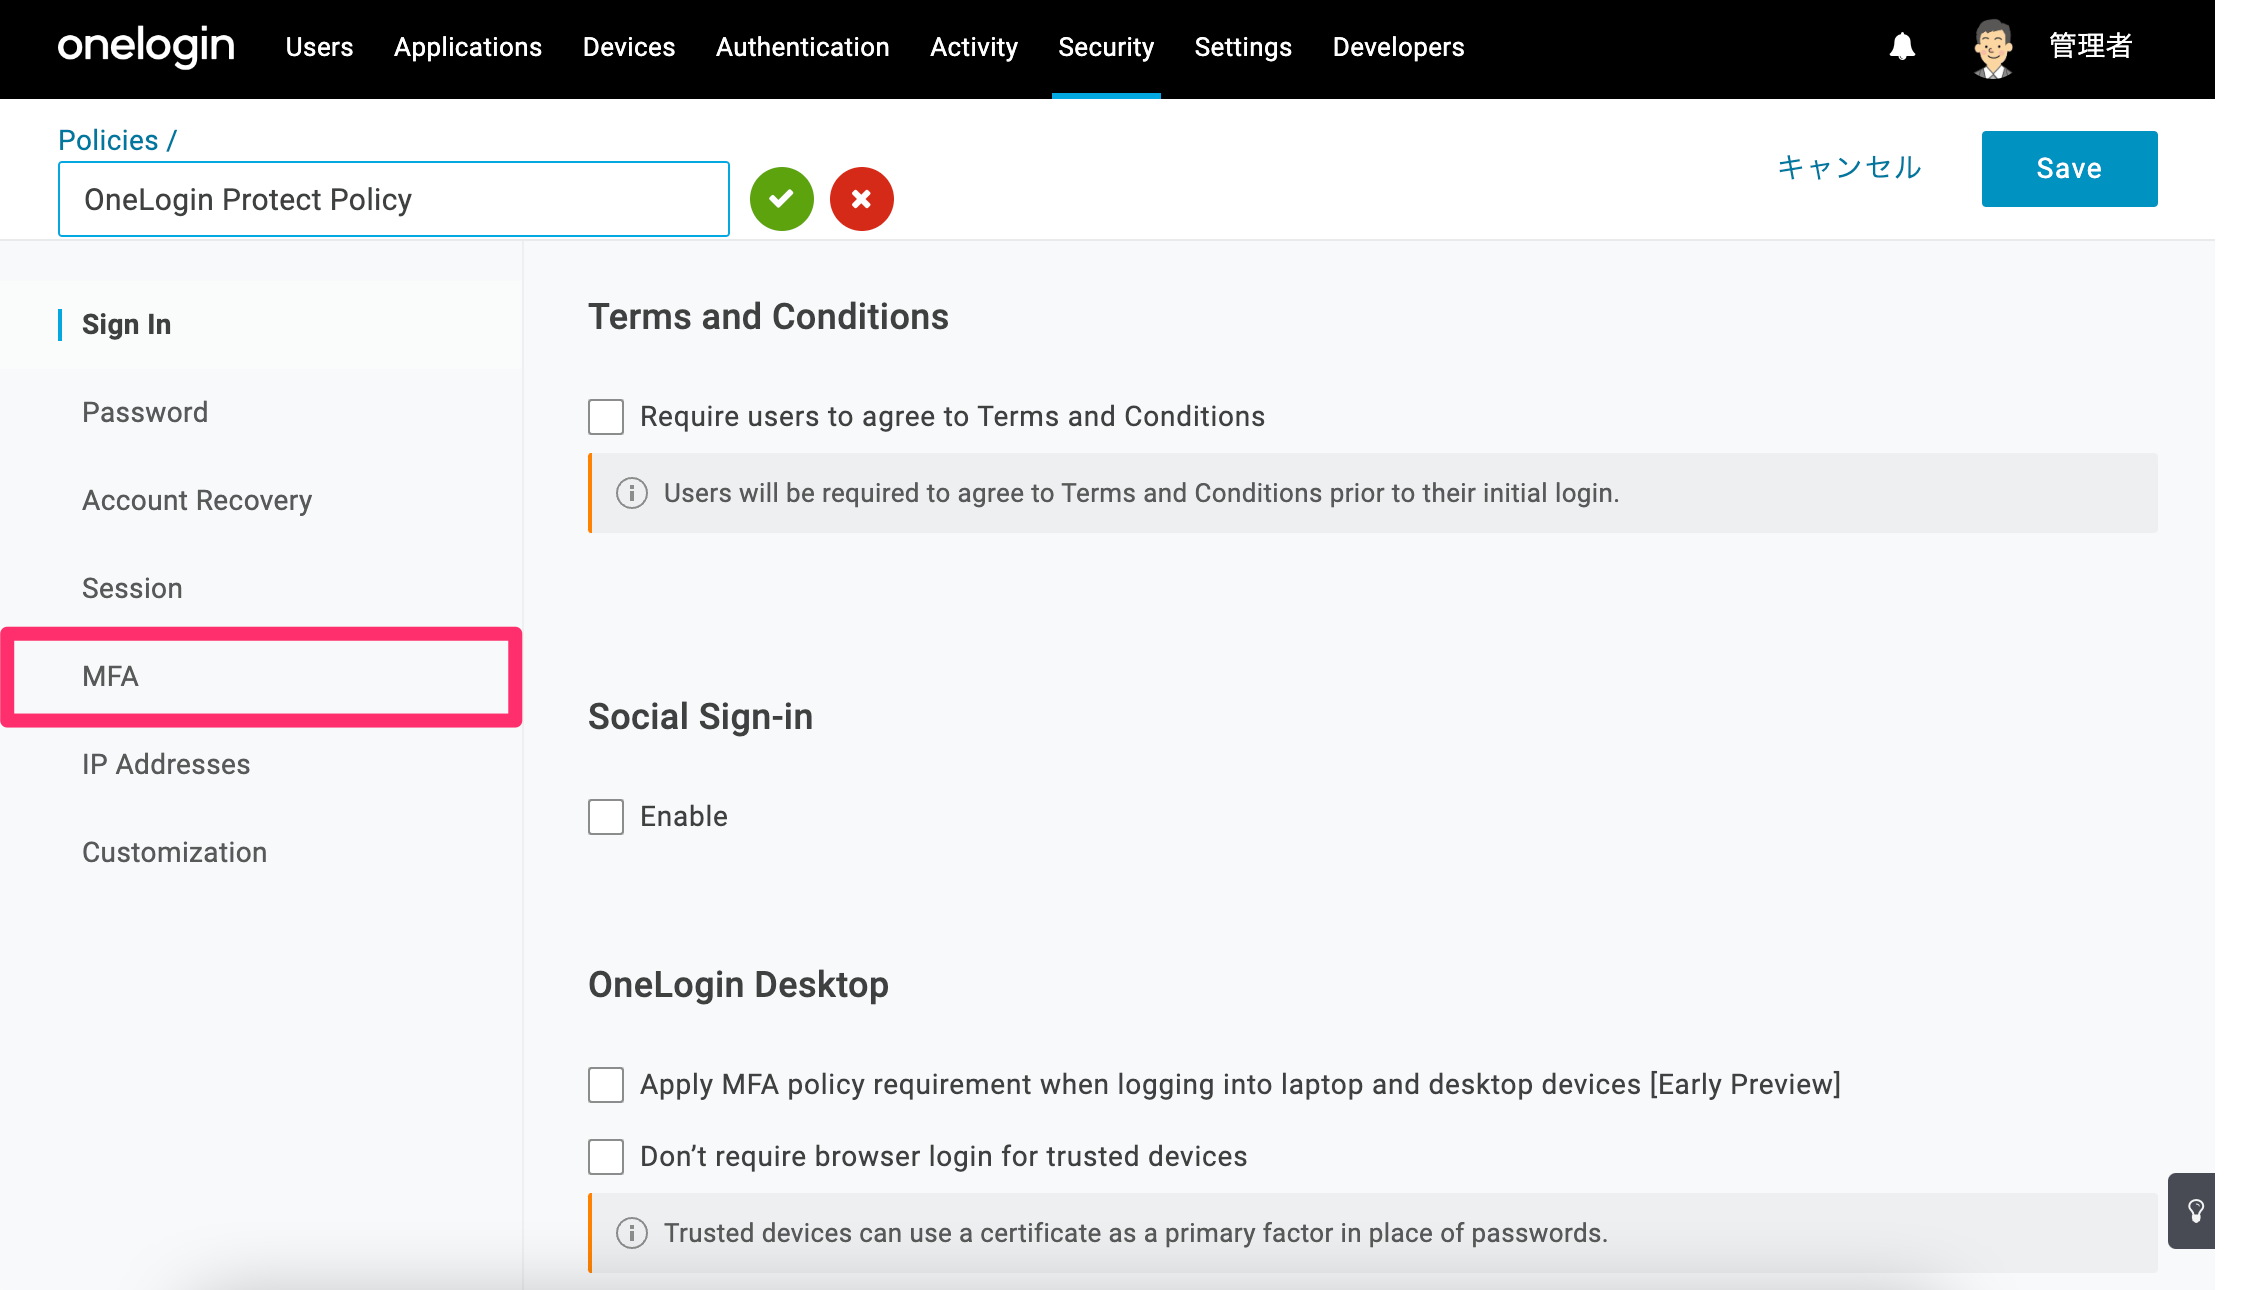Image resolution: width=2256 pixels, height=1290 pixels.
Task: Check Don't require browser login for trusted devices
Action: tap(606, 1157)
